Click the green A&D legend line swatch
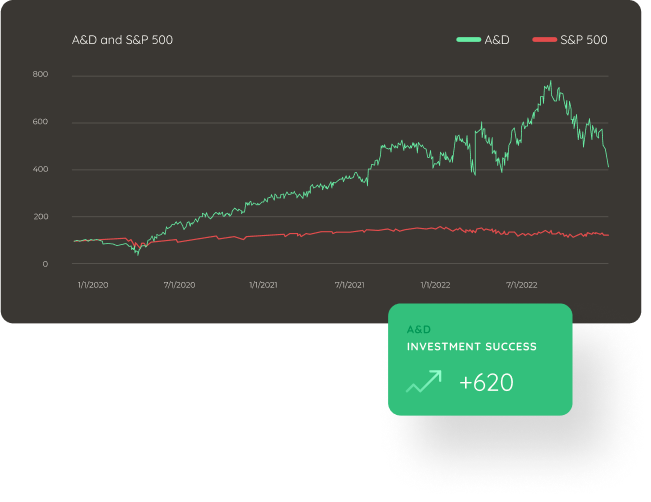 (x=468, y=40)
